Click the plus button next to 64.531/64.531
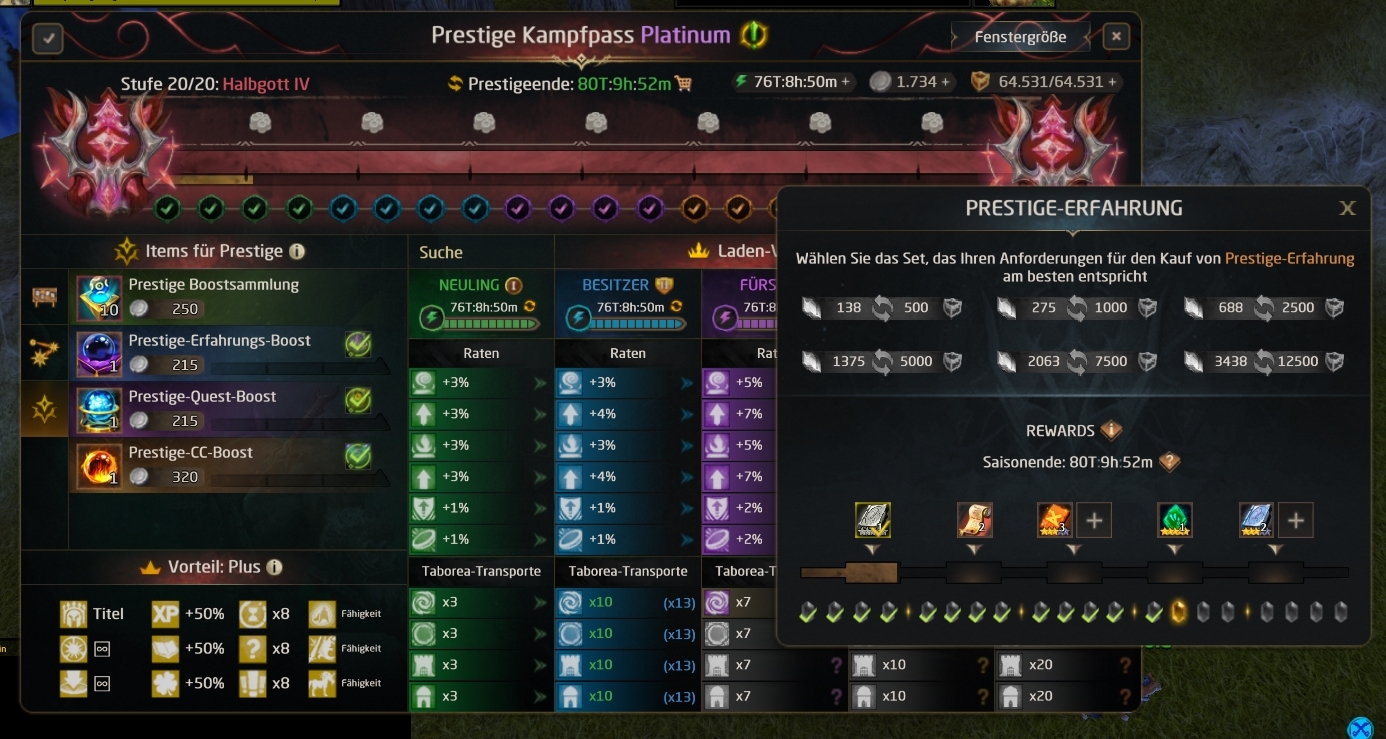The height and width of the screenshot is (739, 1386). (1111, 82)
